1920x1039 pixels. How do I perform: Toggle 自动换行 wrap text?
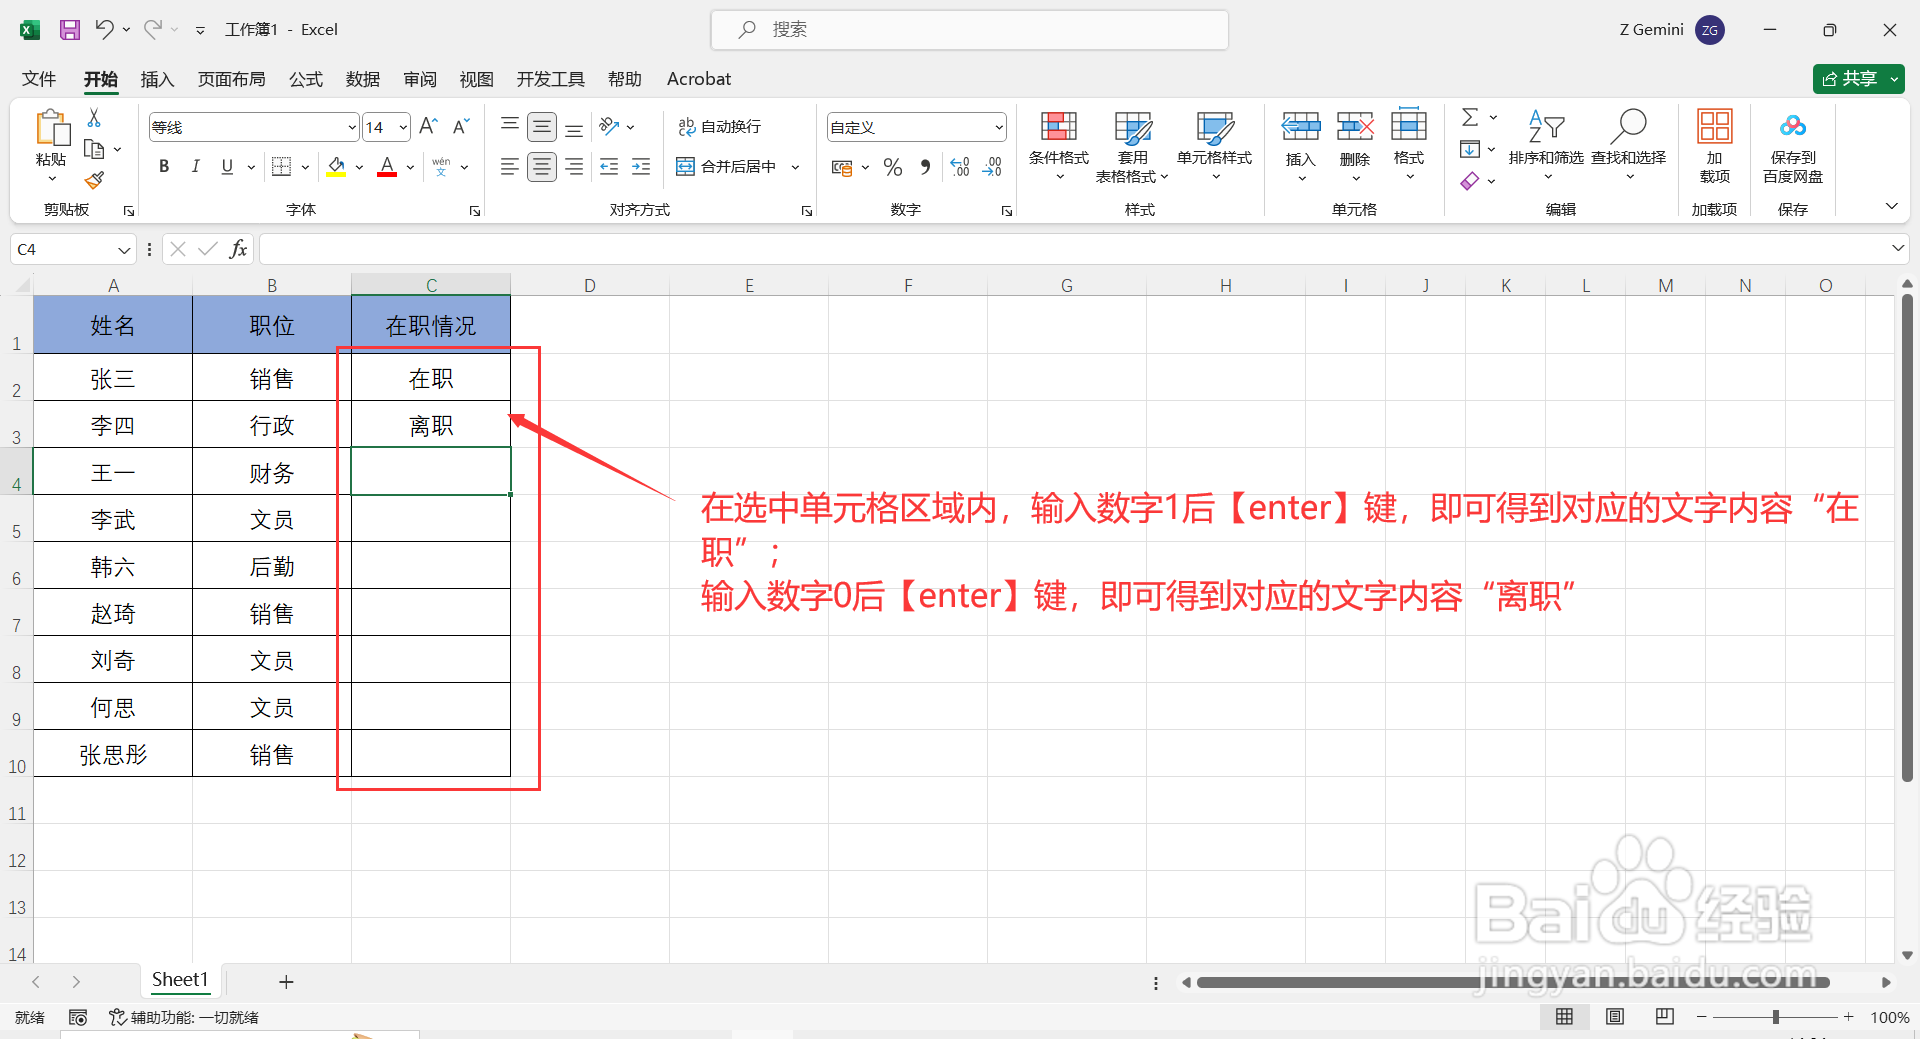720,126
